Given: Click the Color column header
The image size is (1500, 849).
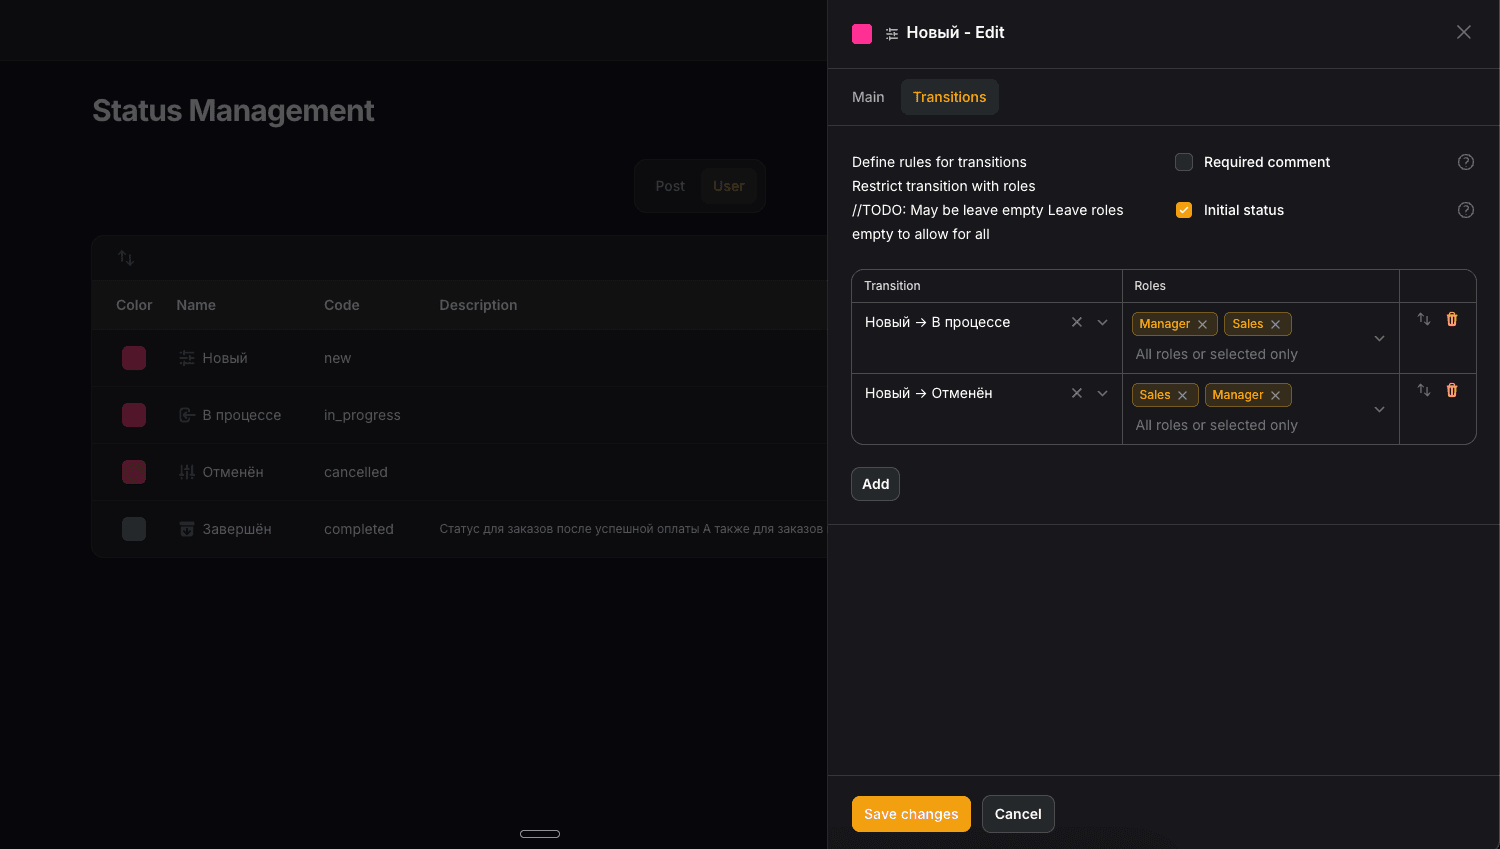Looking at the screenshot, I should pyautogui.click(x=134, y=305).
